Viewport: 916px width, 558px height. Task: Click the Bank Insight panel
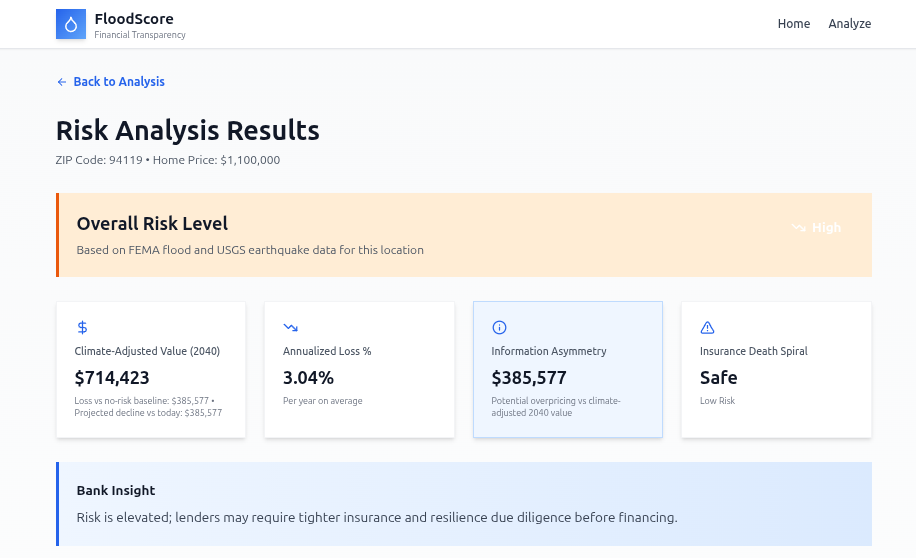coord(464,504)
